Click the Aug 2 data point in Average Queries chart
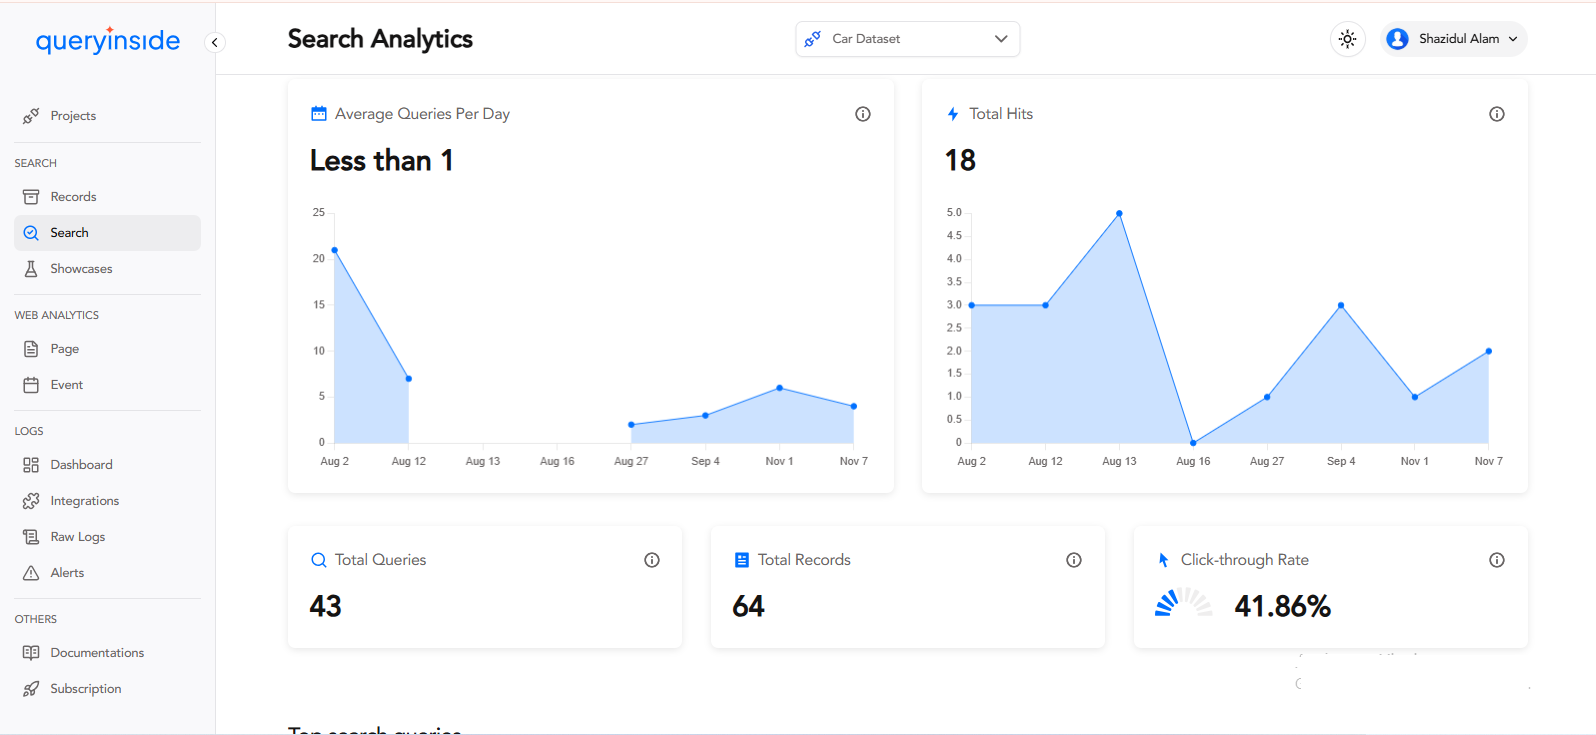Image resolution: width=1596 pixels, height=735 pixels. (x=334, y=250)
